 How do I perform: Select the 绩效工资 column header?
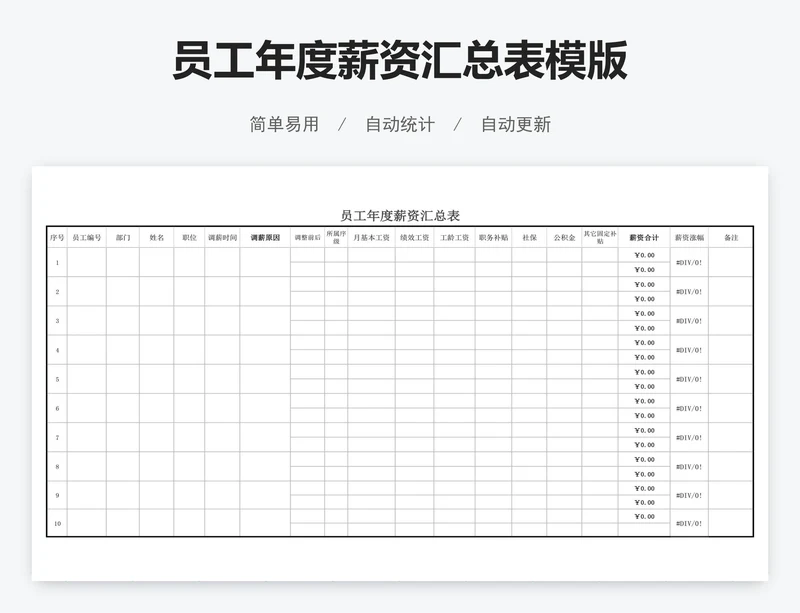pos(415,238)
